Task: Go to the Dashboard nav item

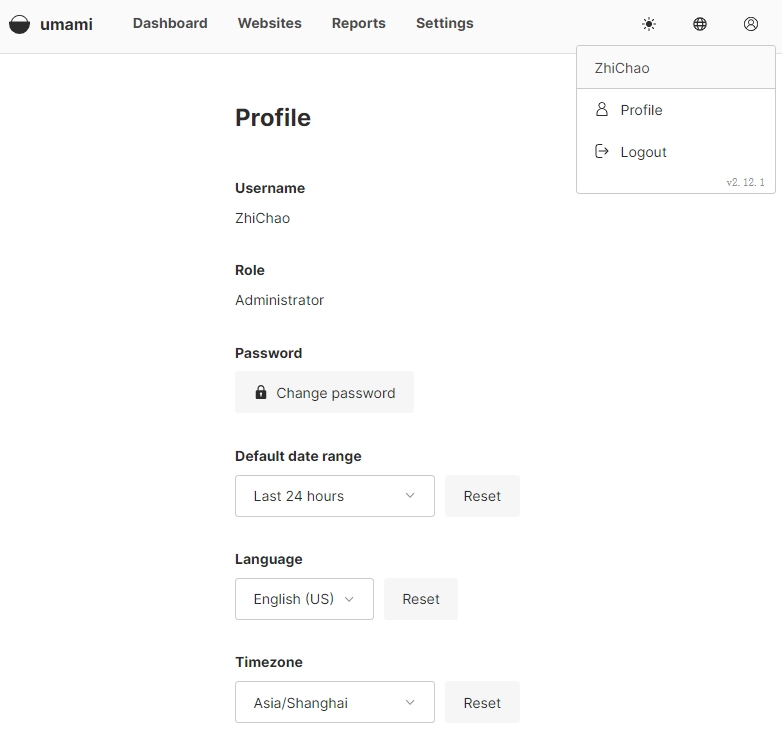Action: click(170, 23)
